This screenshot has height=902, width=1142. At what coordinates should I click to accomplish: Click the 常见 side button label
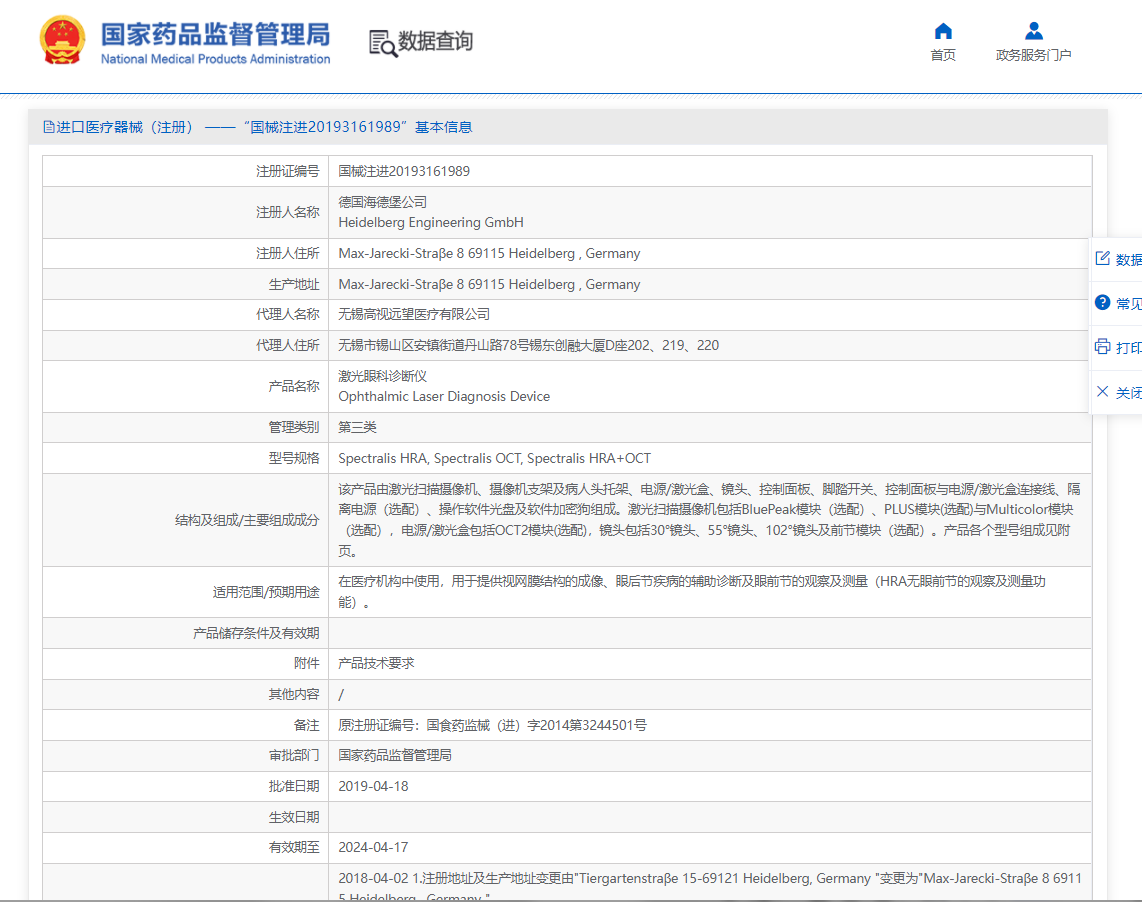1129,303
